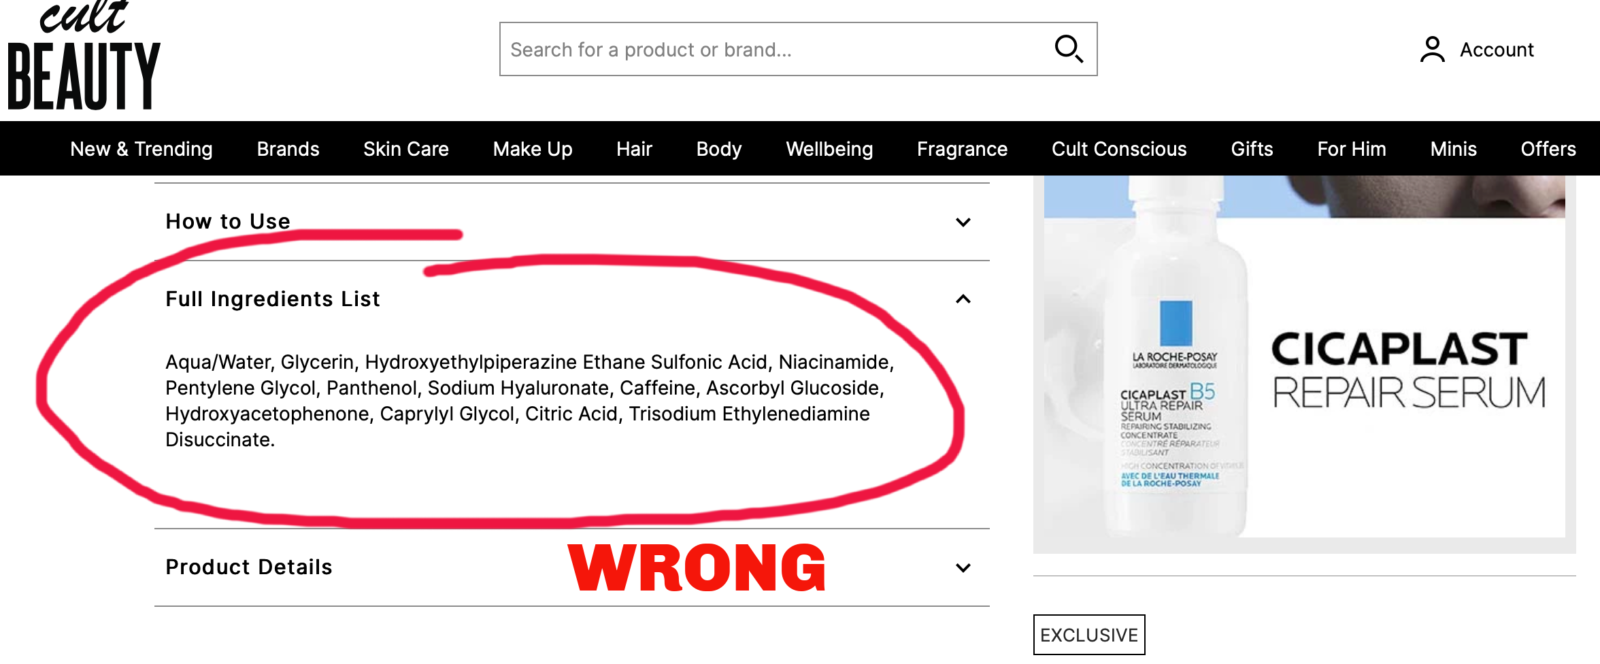
Task: Open the Brands menu
Action: pyautogui.click(x=288, y=149)
